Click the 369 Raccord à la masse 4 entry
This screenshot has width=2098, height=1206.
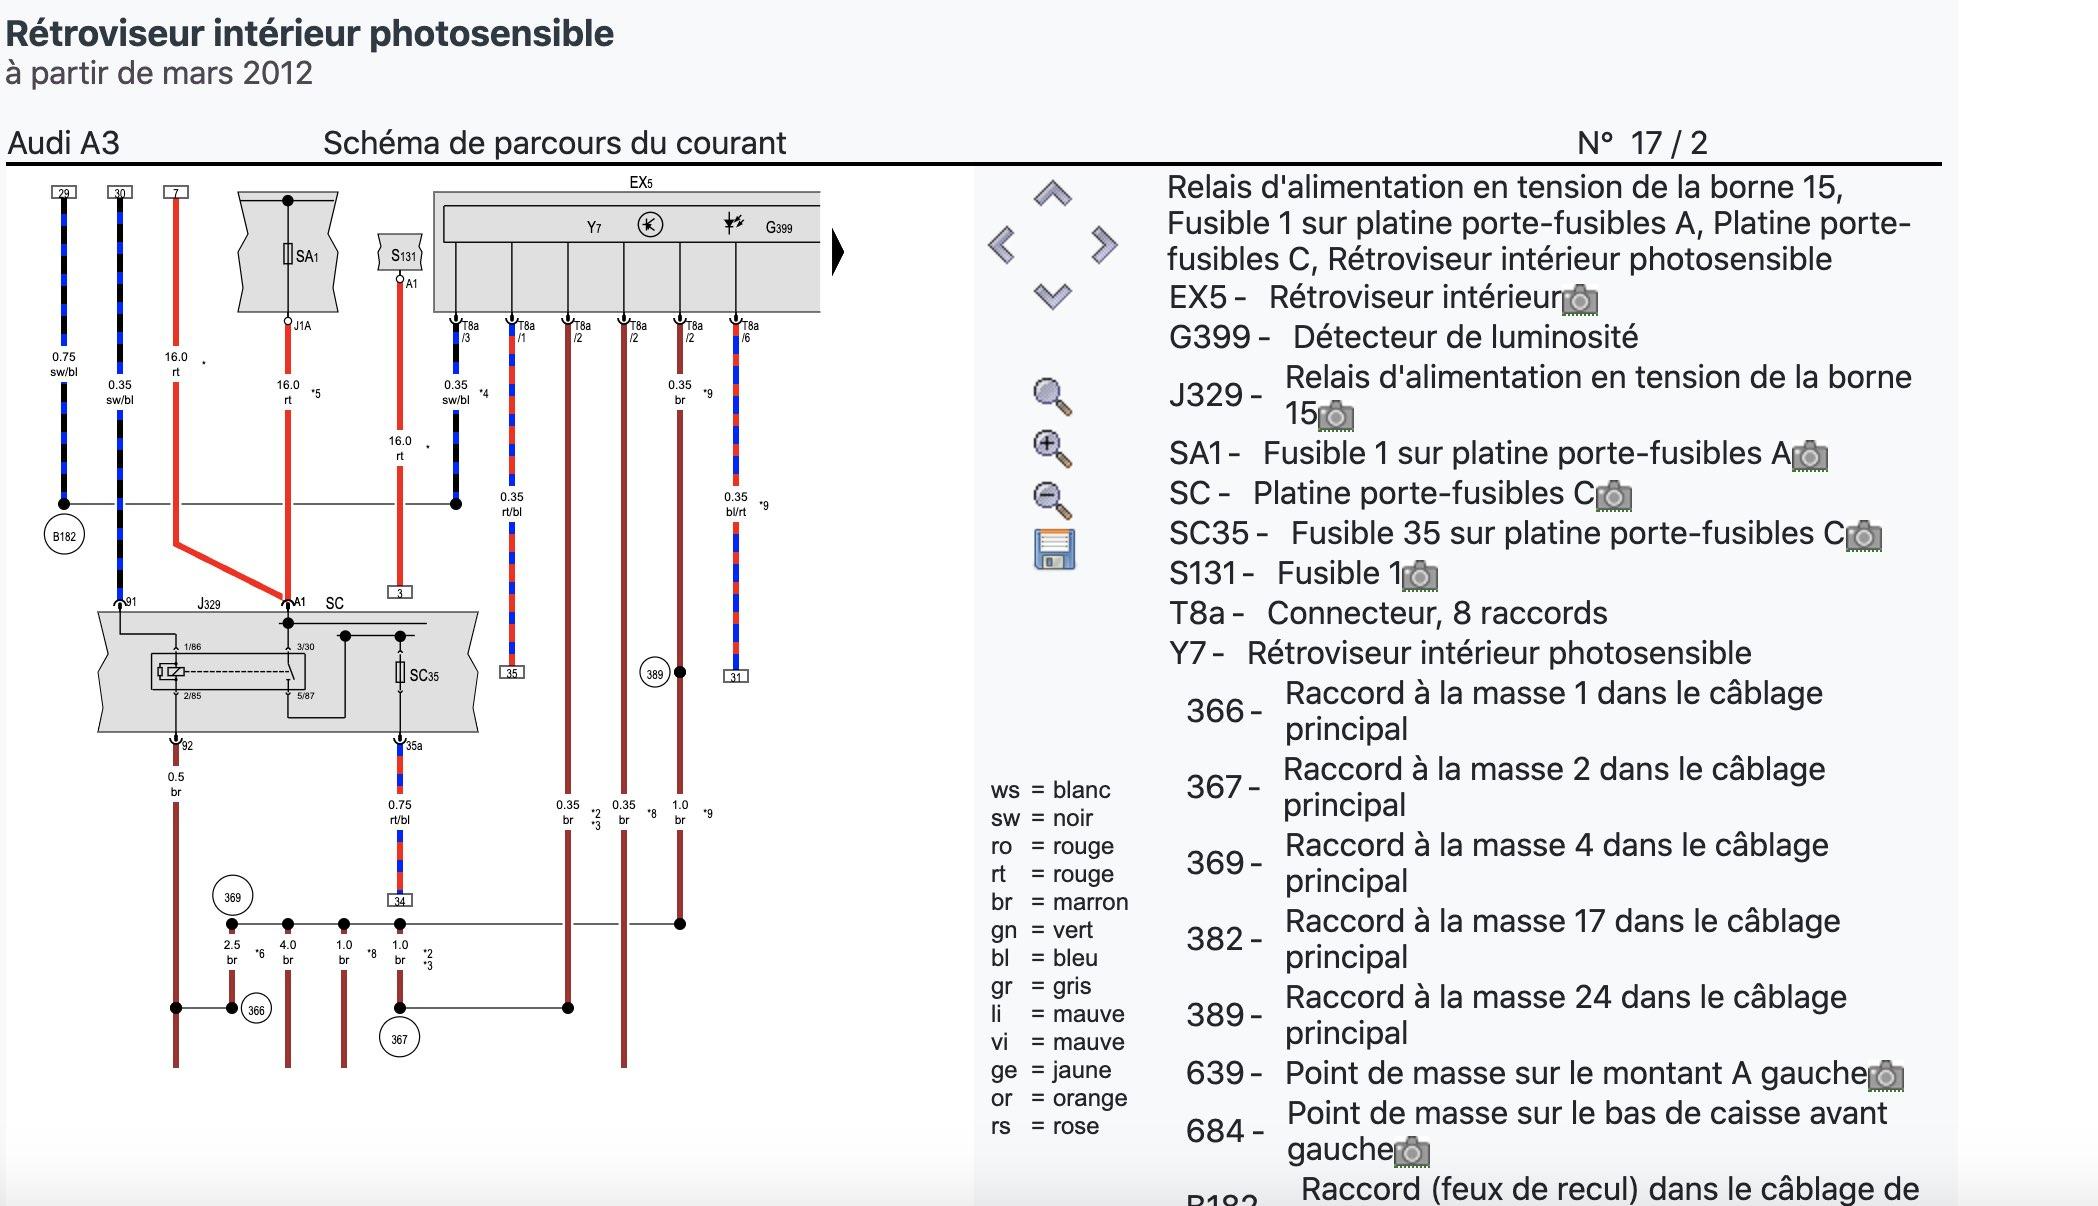[x=1507, y=863]
